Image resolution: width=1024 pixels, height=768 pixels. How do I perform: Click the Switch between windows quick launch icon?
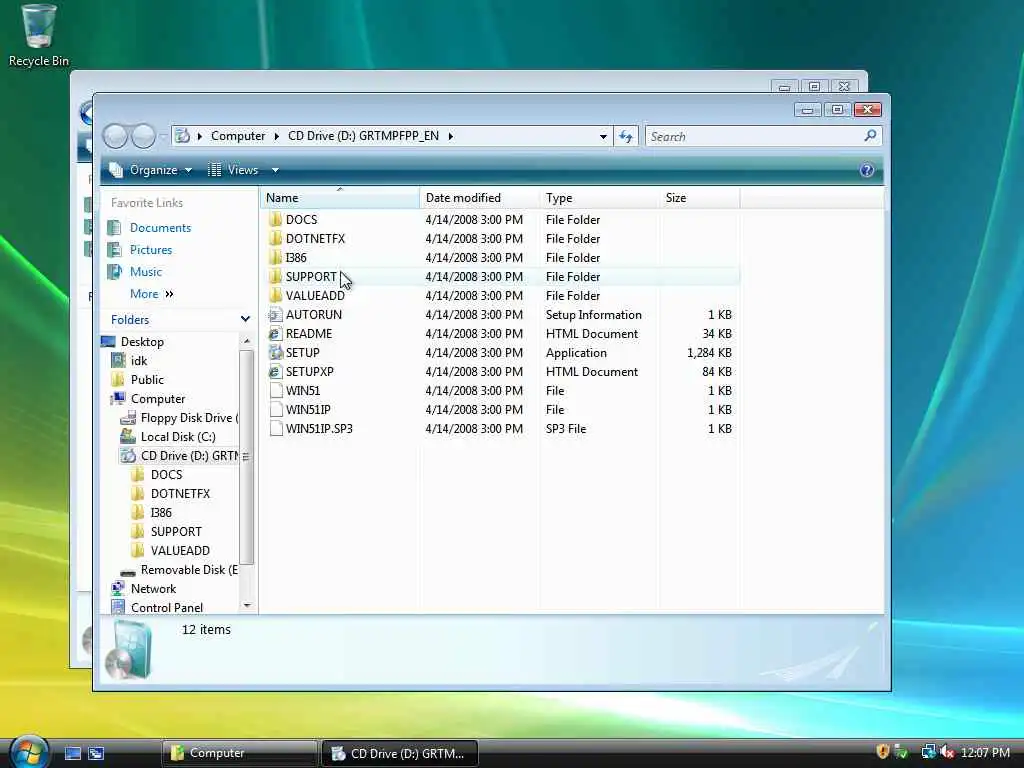click(96, 753)
